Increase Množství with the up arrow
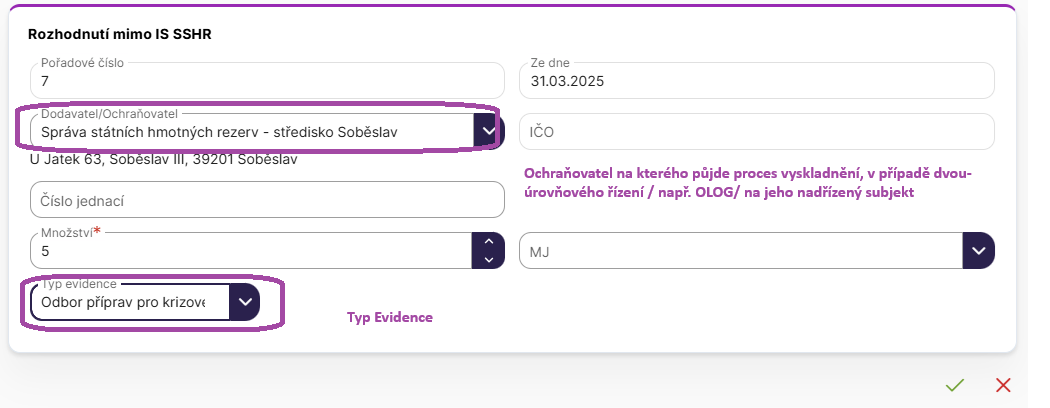The image size is (1050, 408). click(487, 242)
